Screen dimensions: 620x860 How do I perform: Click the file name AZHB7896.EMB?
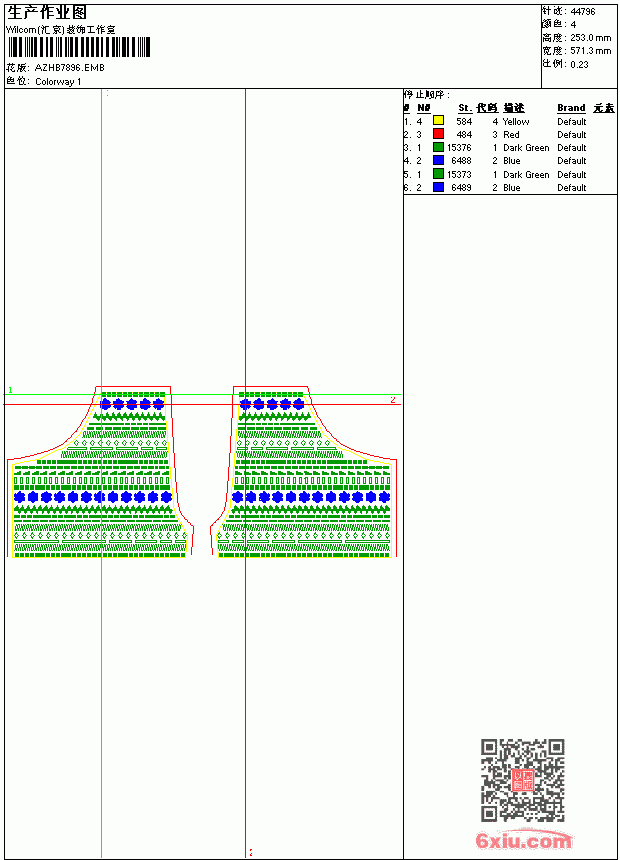click(x=70, y=68)
